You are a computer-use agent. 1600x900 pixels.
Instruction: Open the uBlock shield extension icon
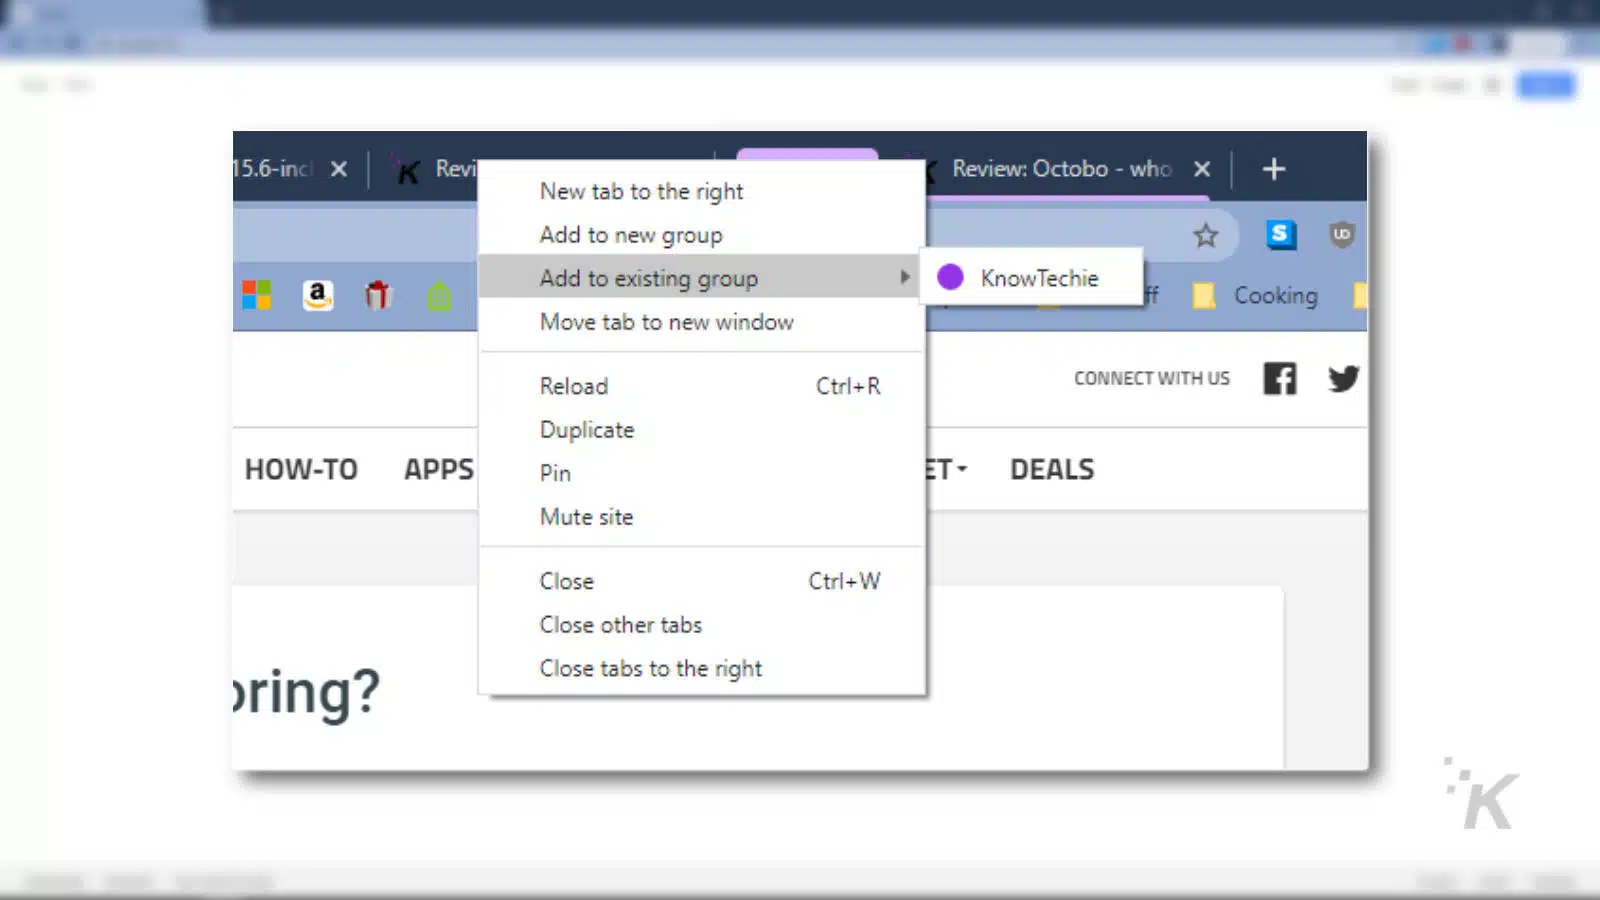tap(1341, 235)
